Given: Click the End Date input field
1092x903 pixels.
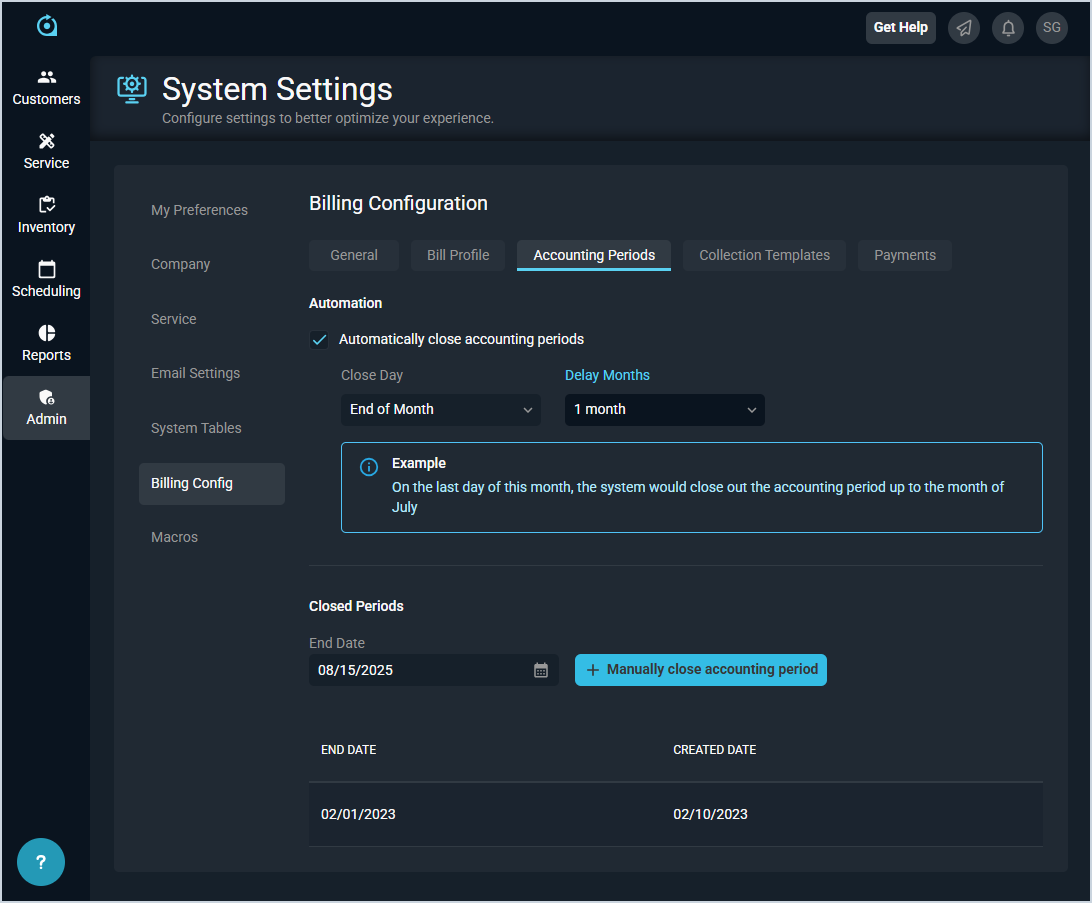Looking at the screenshot, I should [420, 670].
